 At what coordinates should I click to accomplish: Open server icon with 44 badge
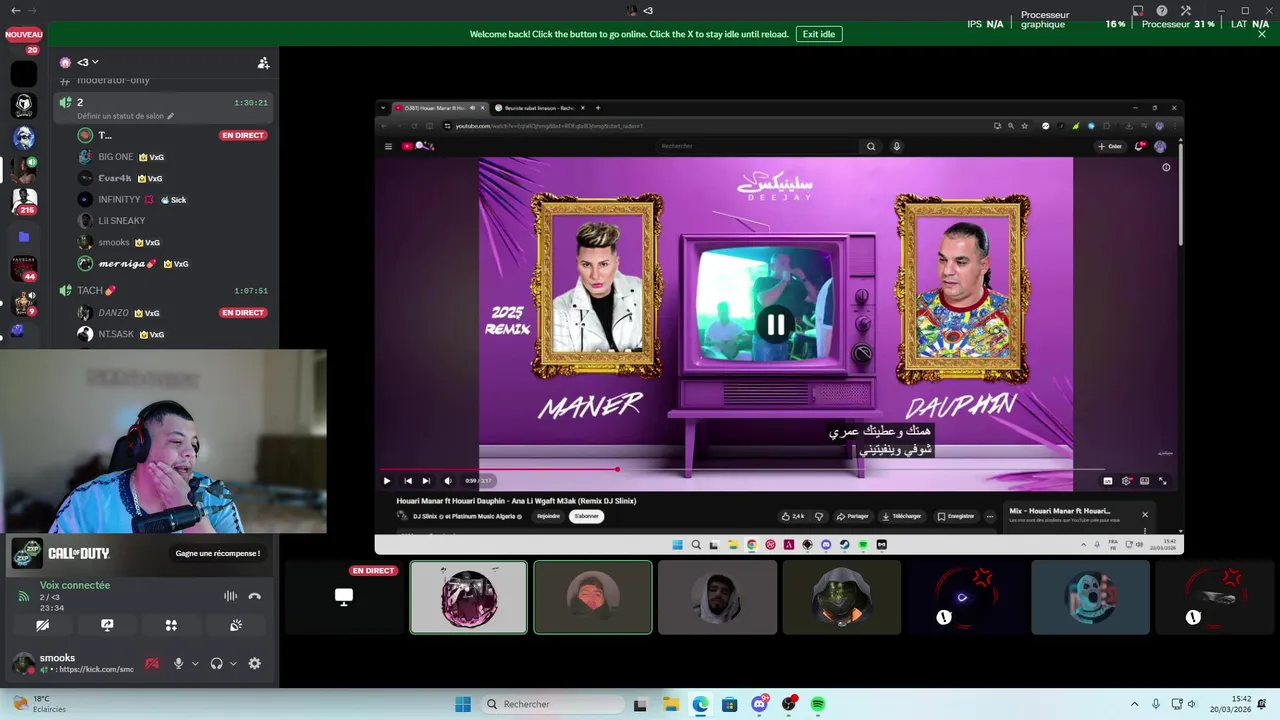pyautogui.click(x=24, y=268)
